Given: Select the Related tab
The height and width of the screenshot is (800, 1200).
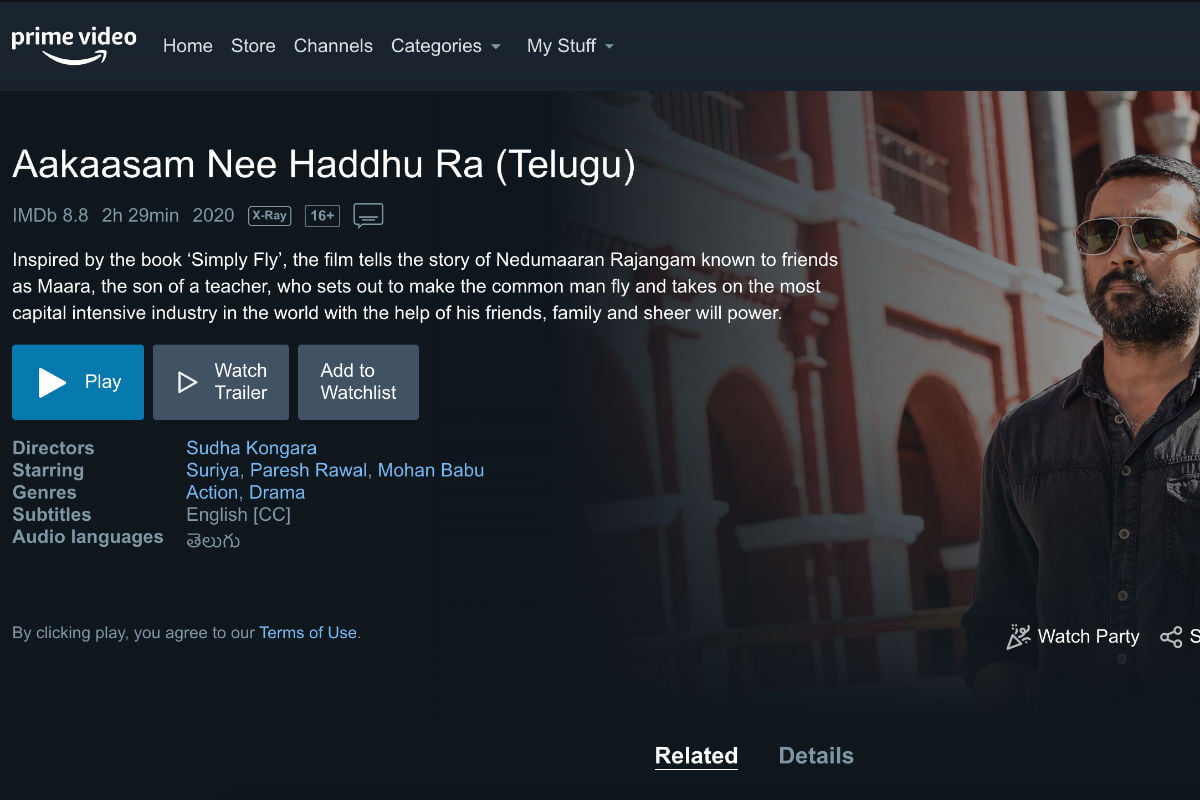Looking at the screenshot, I should (696, 756).
